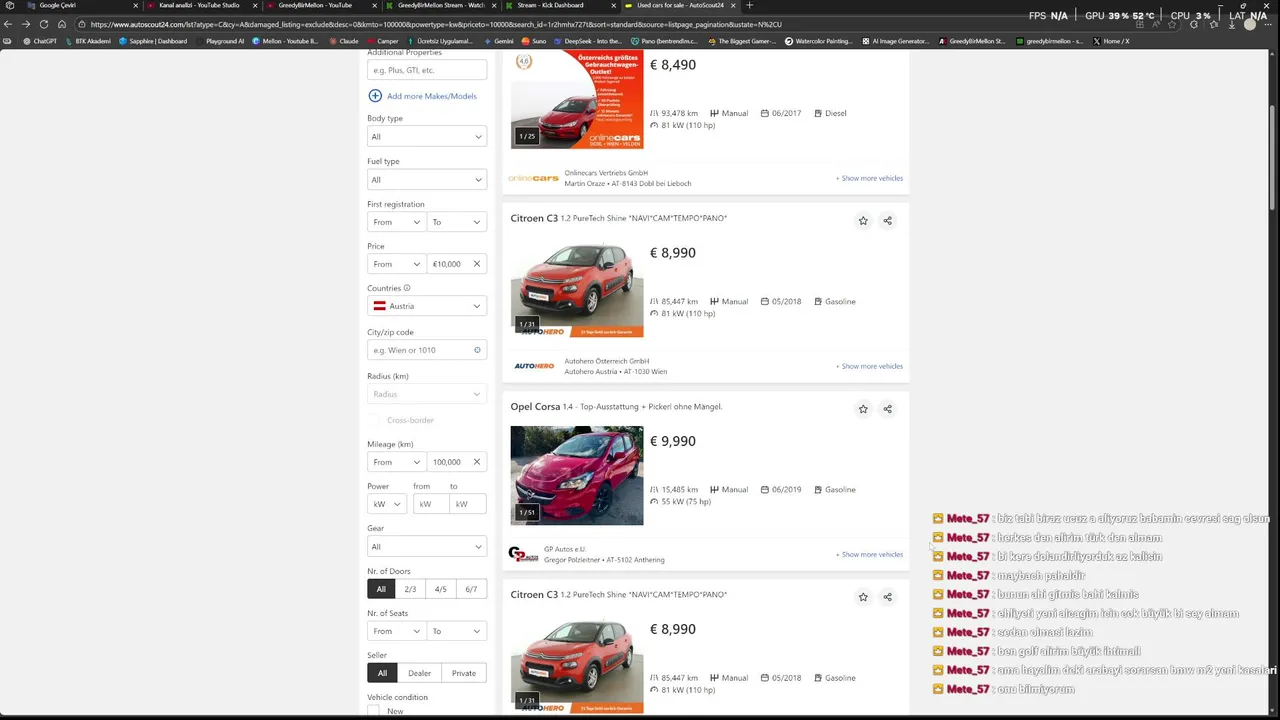Image resolution: width=1280 pixels, height=720 pixels.
Task: Select 6/7 doors option
Action: pyautogui.click(x=471, y=589)
